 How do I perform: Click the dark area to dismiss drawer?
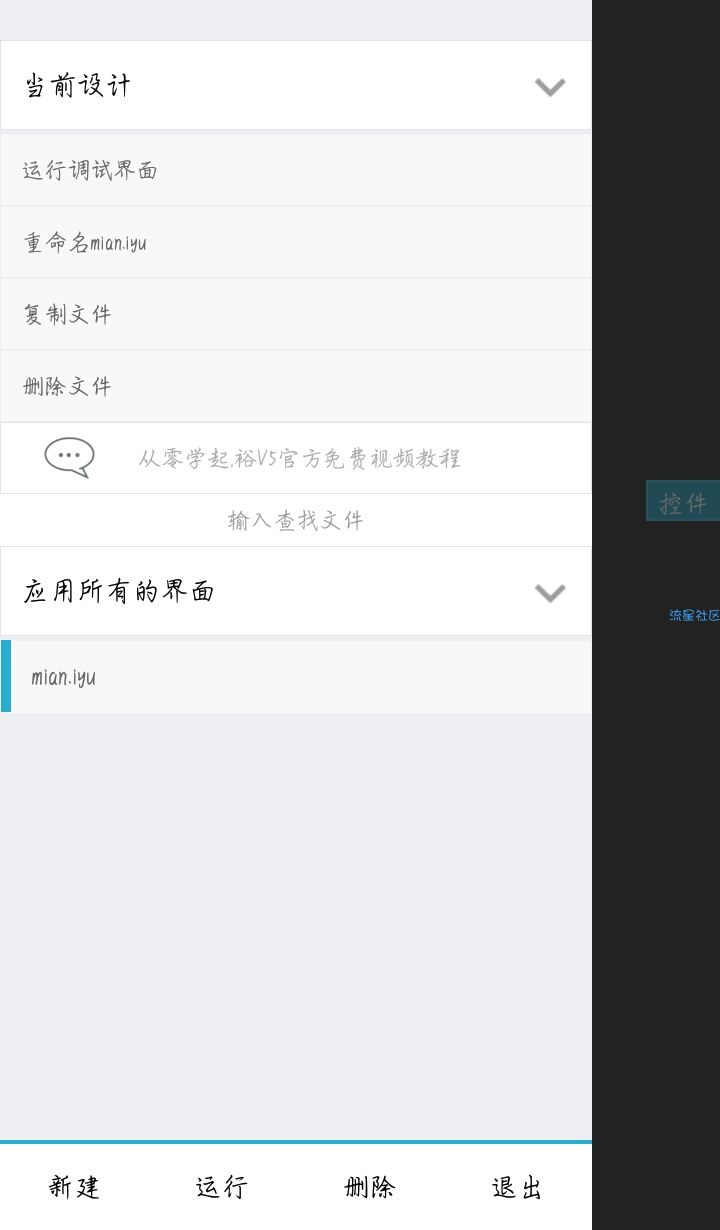point(656,900)
